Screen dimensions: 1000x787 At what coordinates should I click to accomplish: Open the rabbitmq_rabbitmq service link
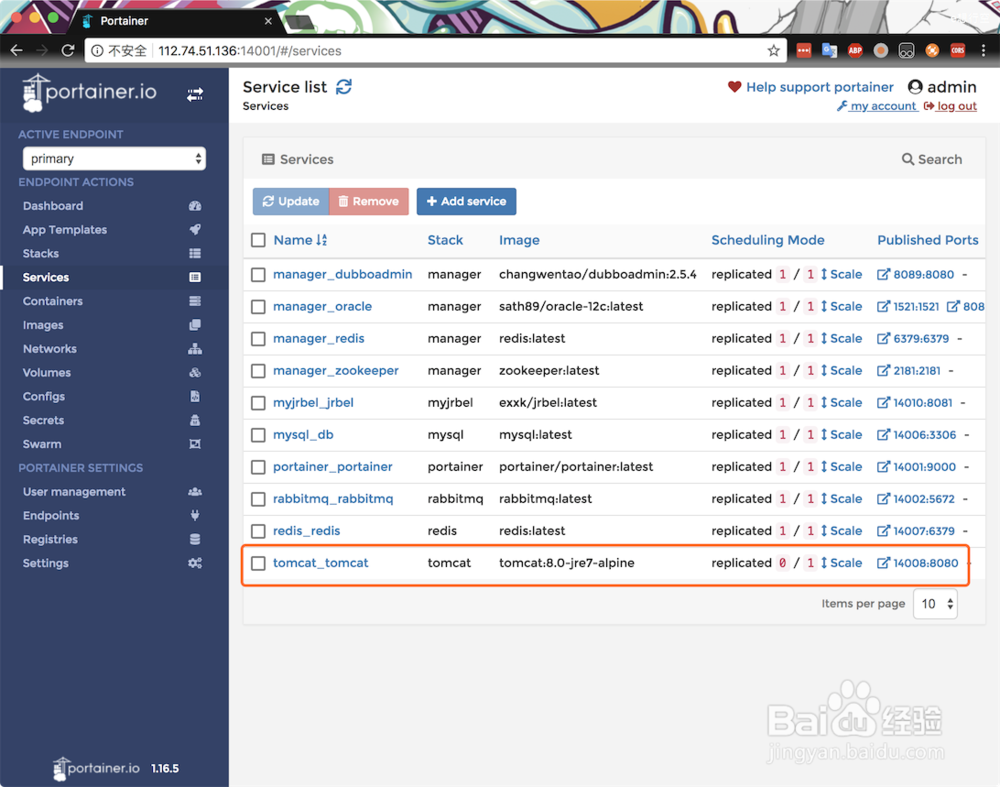coord(333,499)
